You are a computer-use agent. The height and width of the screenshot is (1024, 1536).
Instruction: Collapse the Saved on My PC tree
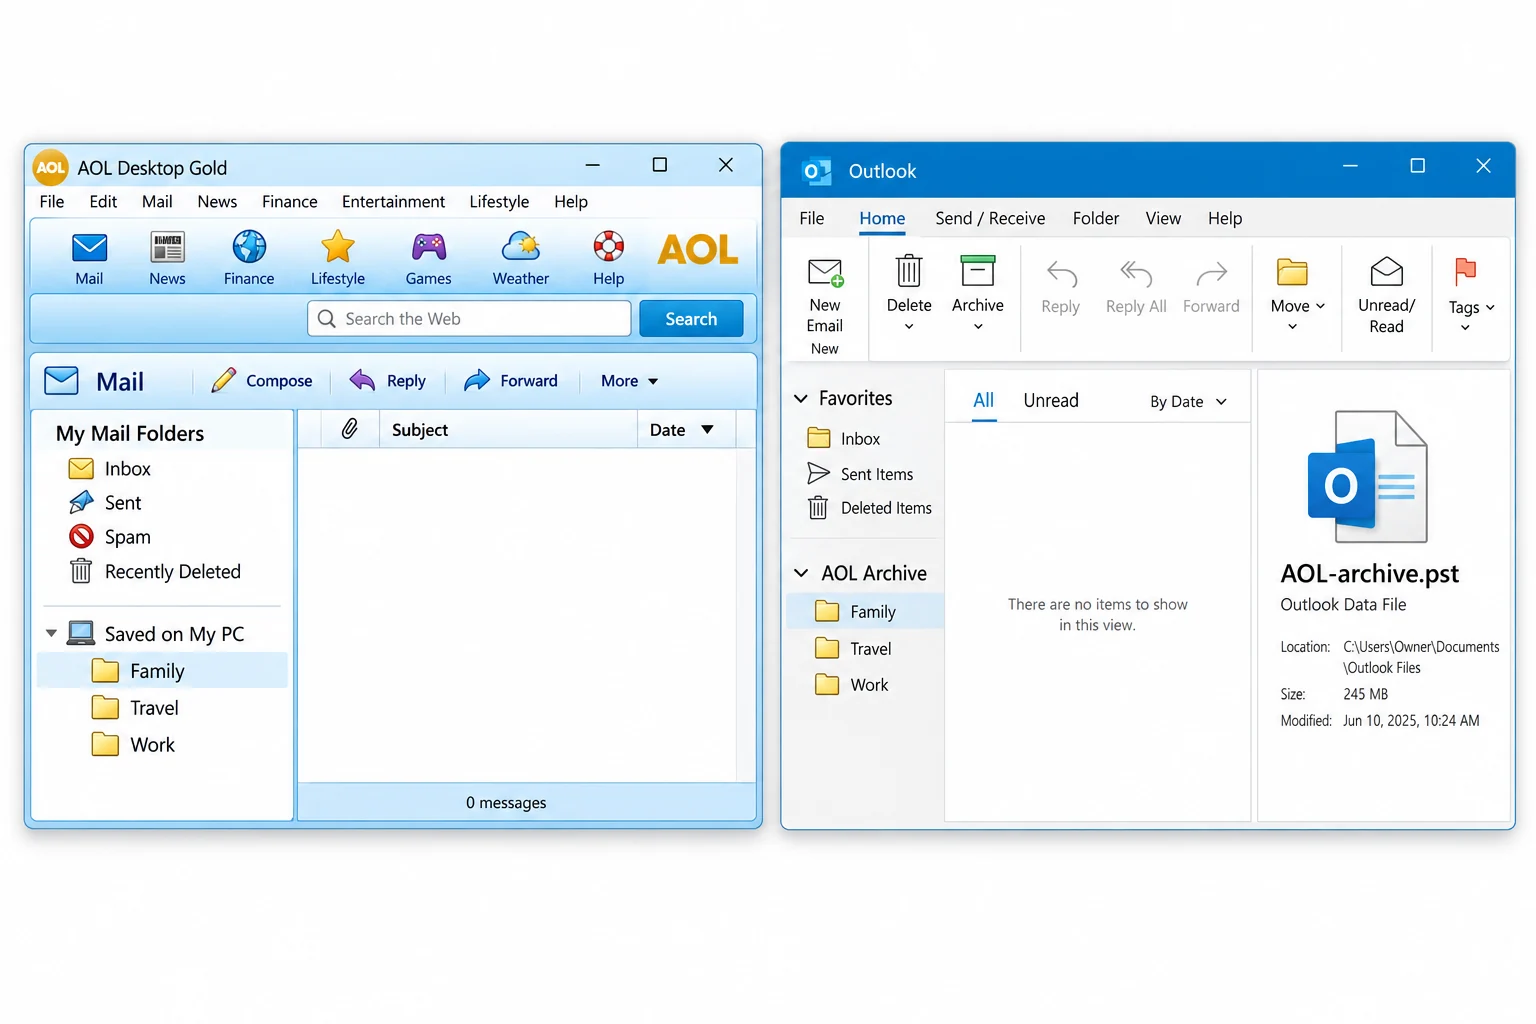pyautogui.click(x=51, y=634)
